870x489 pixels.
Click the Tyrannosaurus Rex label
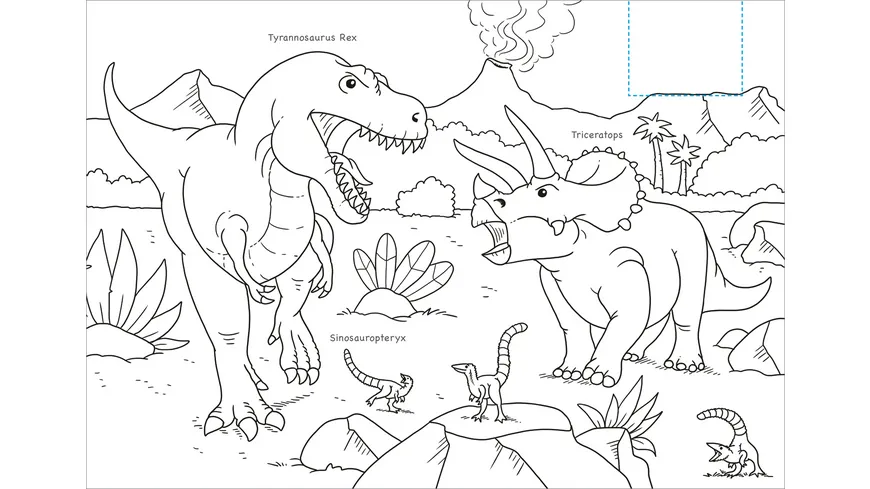click(x=312, y=38)
